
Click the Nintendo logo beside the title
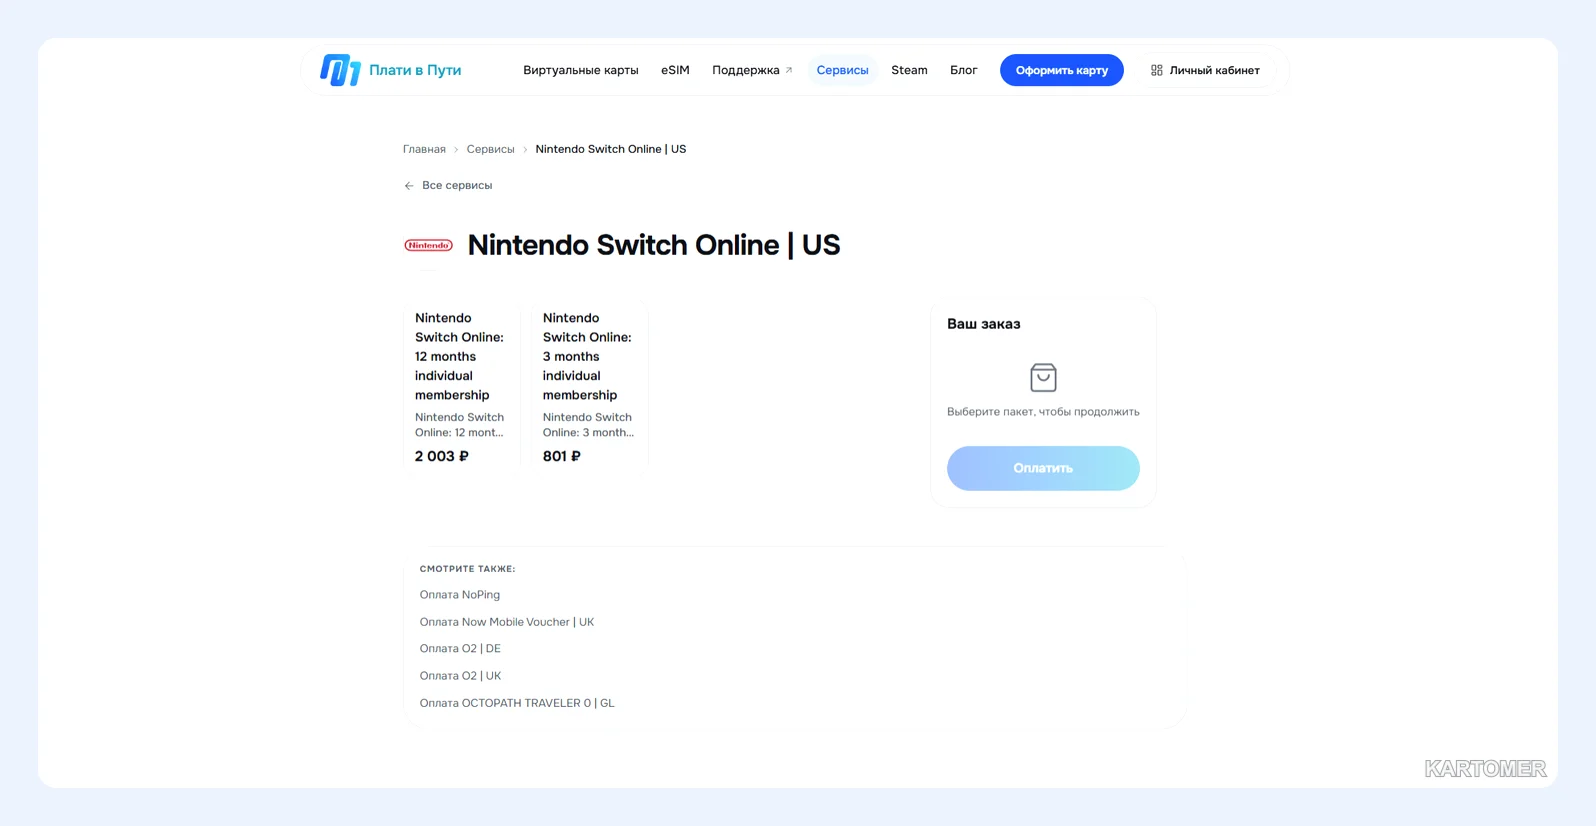click(428, 245)
